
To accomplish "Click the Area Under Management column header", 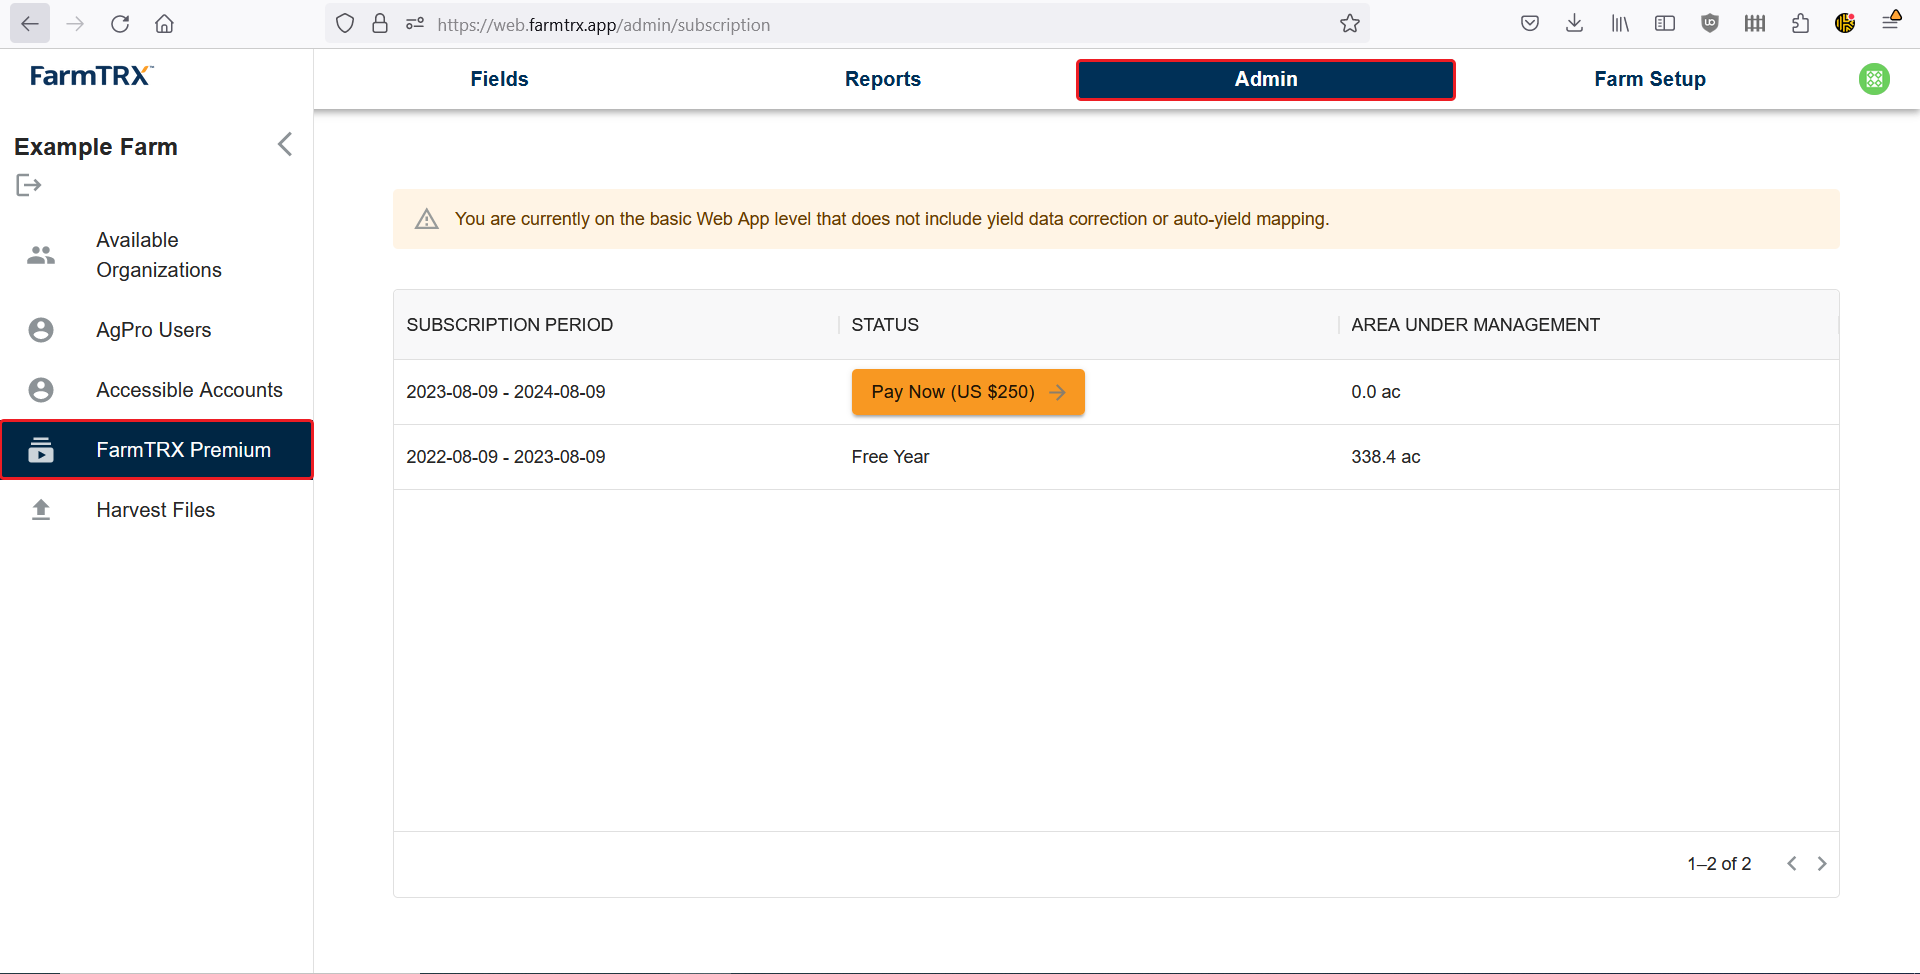I will 1476,325.
